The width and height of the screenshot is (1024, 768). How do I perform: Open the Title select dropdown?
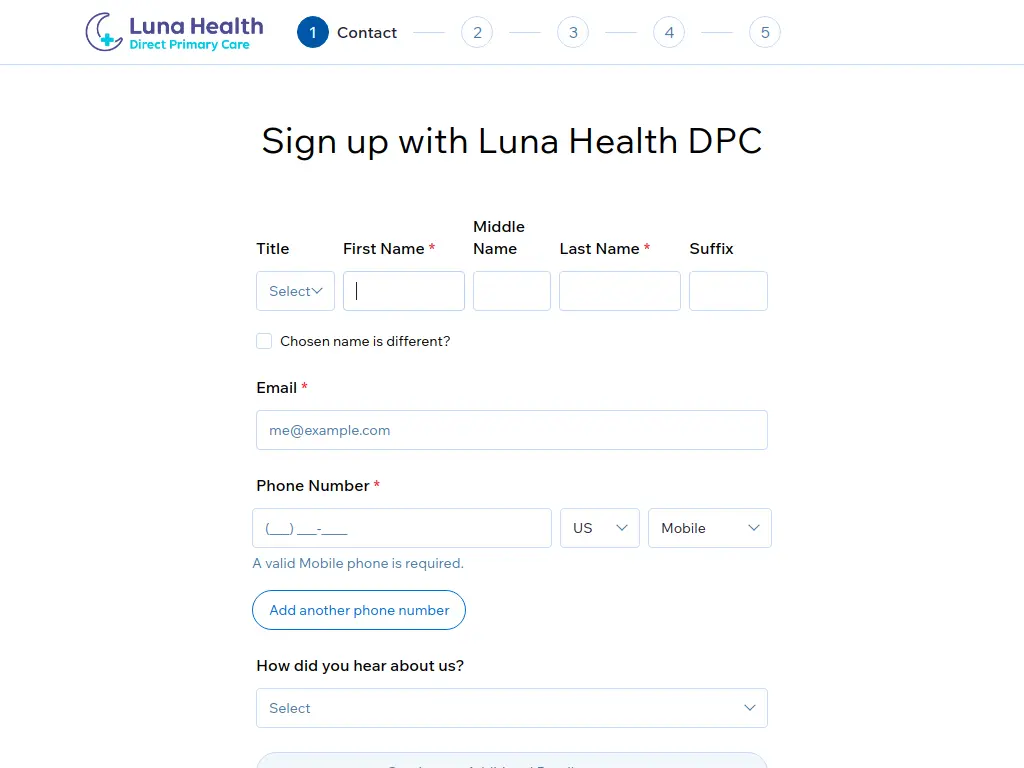tap(295, 291)
